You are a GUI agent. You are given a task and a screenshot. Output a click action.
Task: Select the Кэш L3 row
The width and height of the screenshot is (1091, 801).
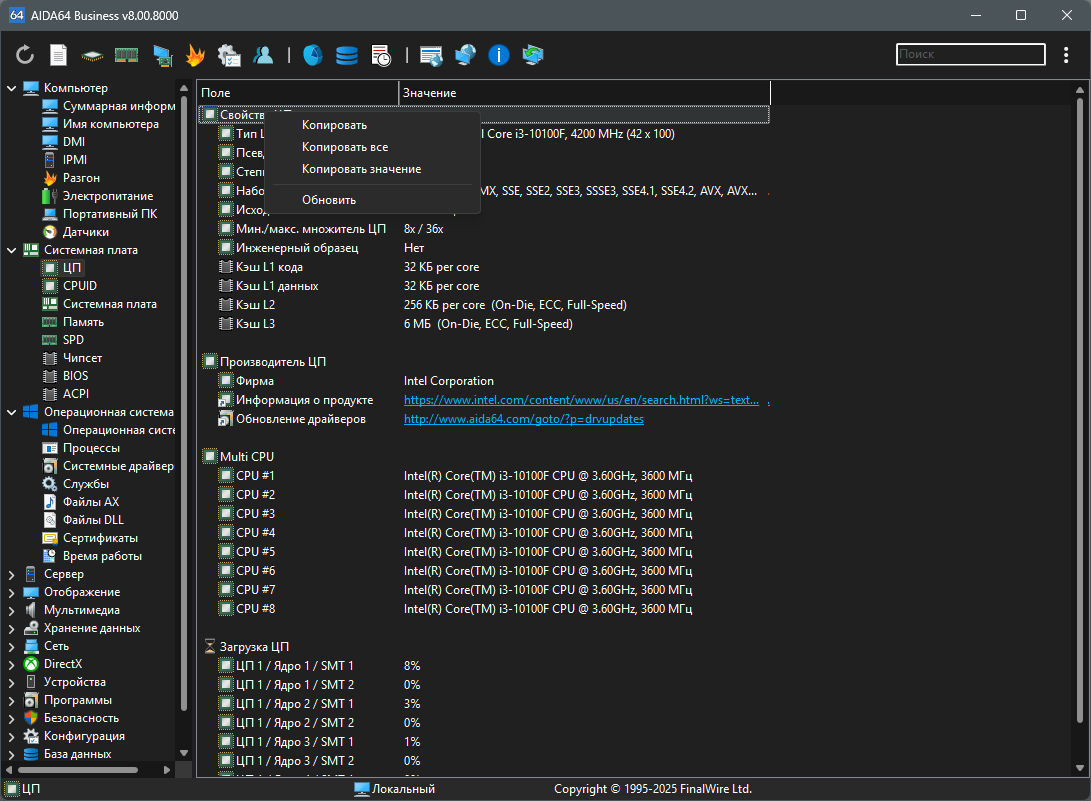tap(484, 324)
